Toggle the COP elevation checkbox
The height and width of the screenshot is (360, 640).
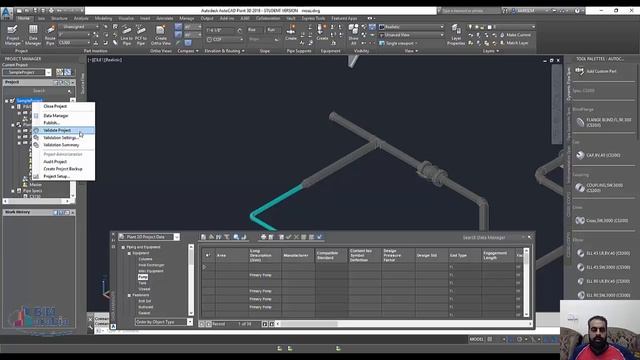[209, 40]
